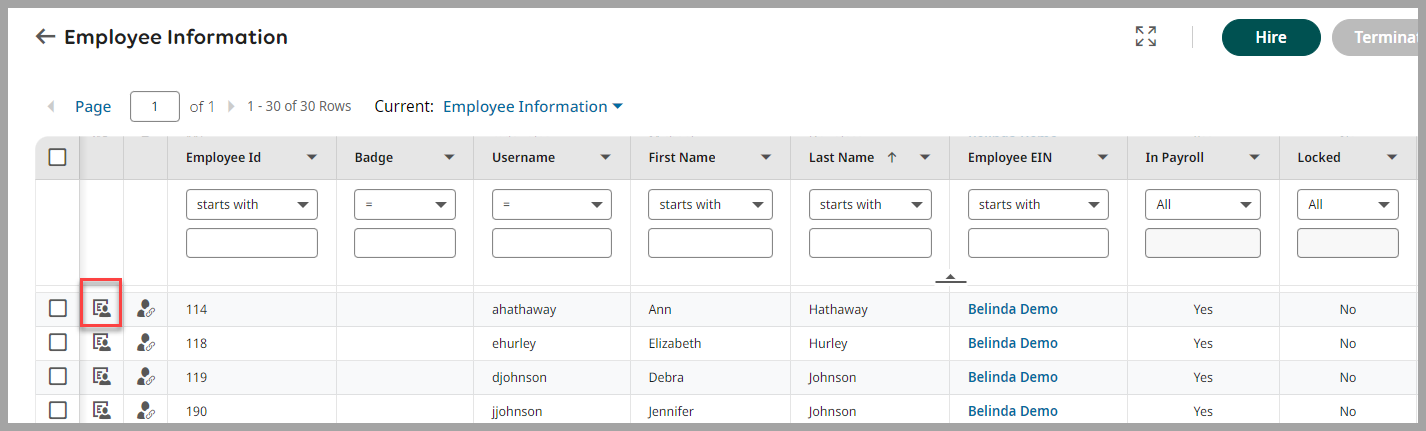Screen dimensions: 1426x431
Task: Click linked-account icon for employee 114
Action: (146, 309)
